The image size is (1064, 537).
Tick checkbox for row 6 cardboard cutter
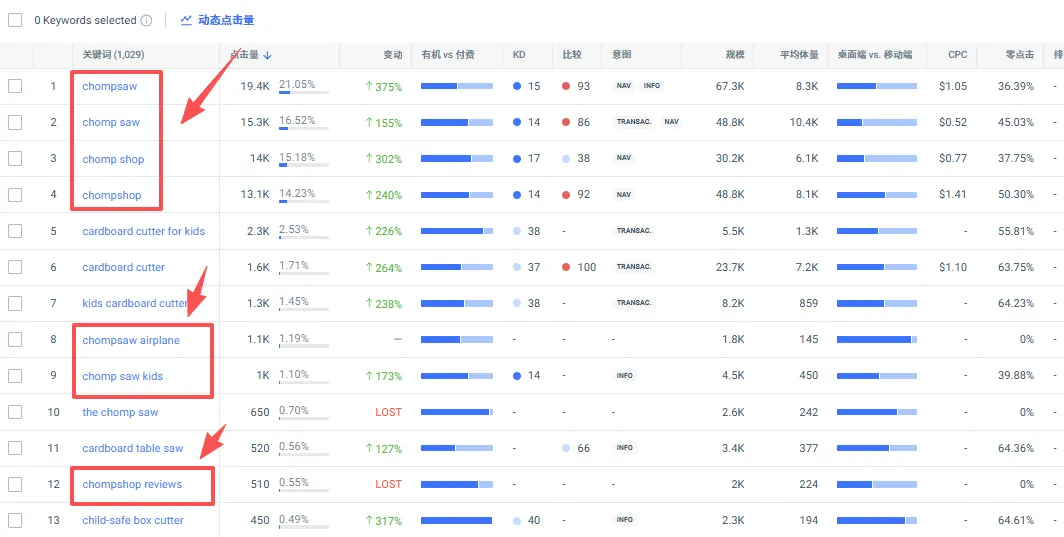(x=15, y=267)
